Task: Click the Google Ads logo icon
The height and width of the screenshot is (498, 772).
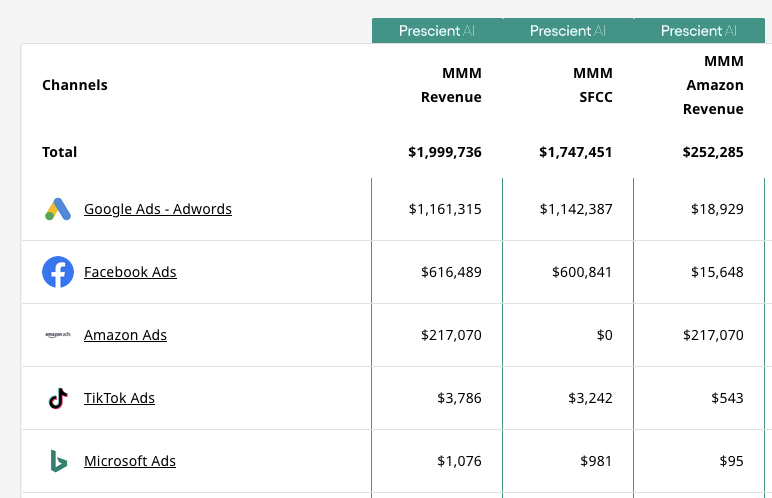Action: click(58, 209)
